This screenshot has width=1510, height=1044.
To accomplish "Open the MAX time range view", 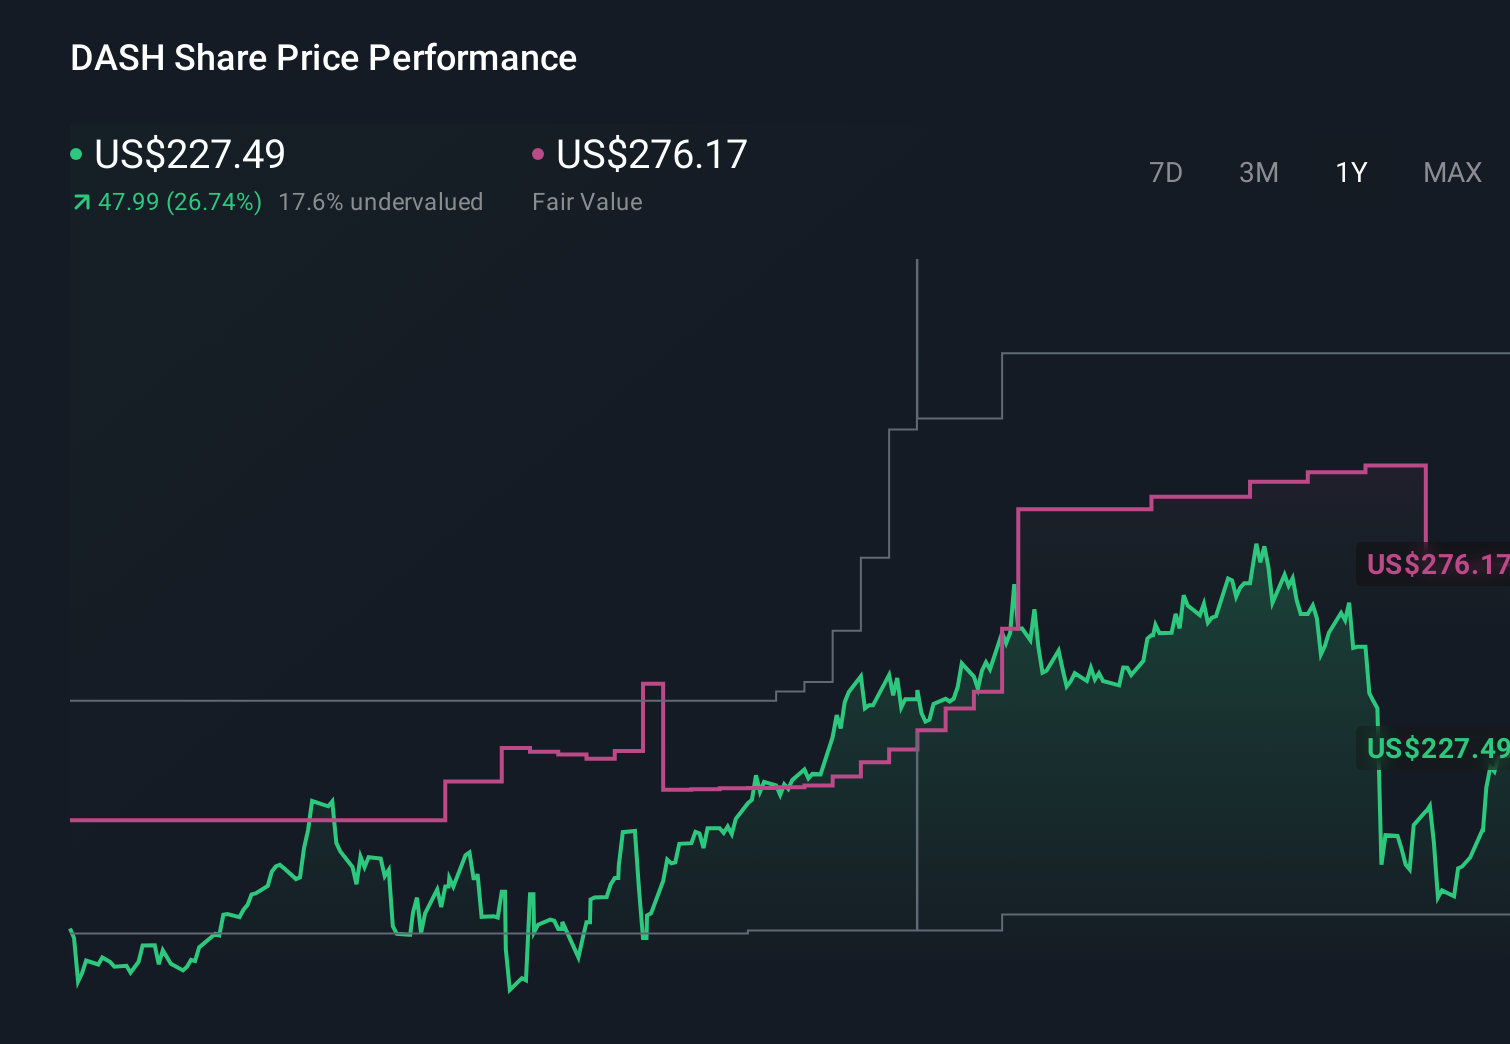I will pos(1452,172).
